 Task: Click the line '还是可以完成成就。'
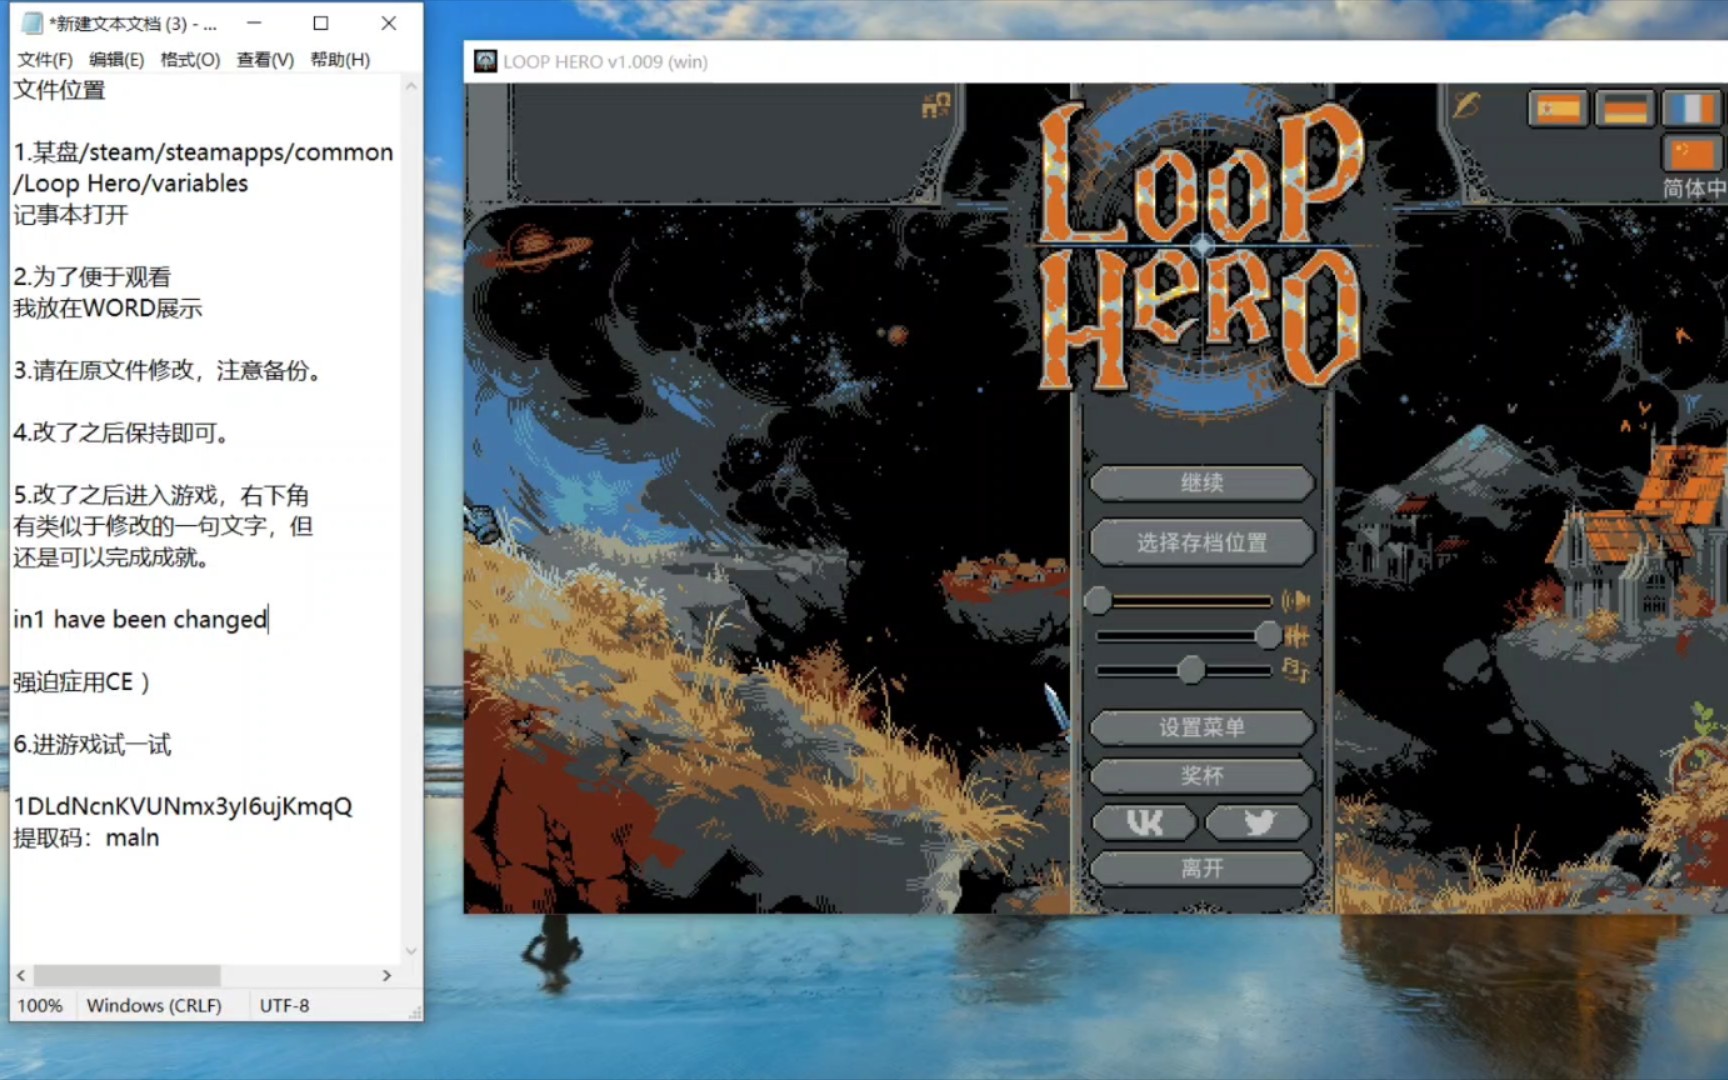click(x=112, y=558)
